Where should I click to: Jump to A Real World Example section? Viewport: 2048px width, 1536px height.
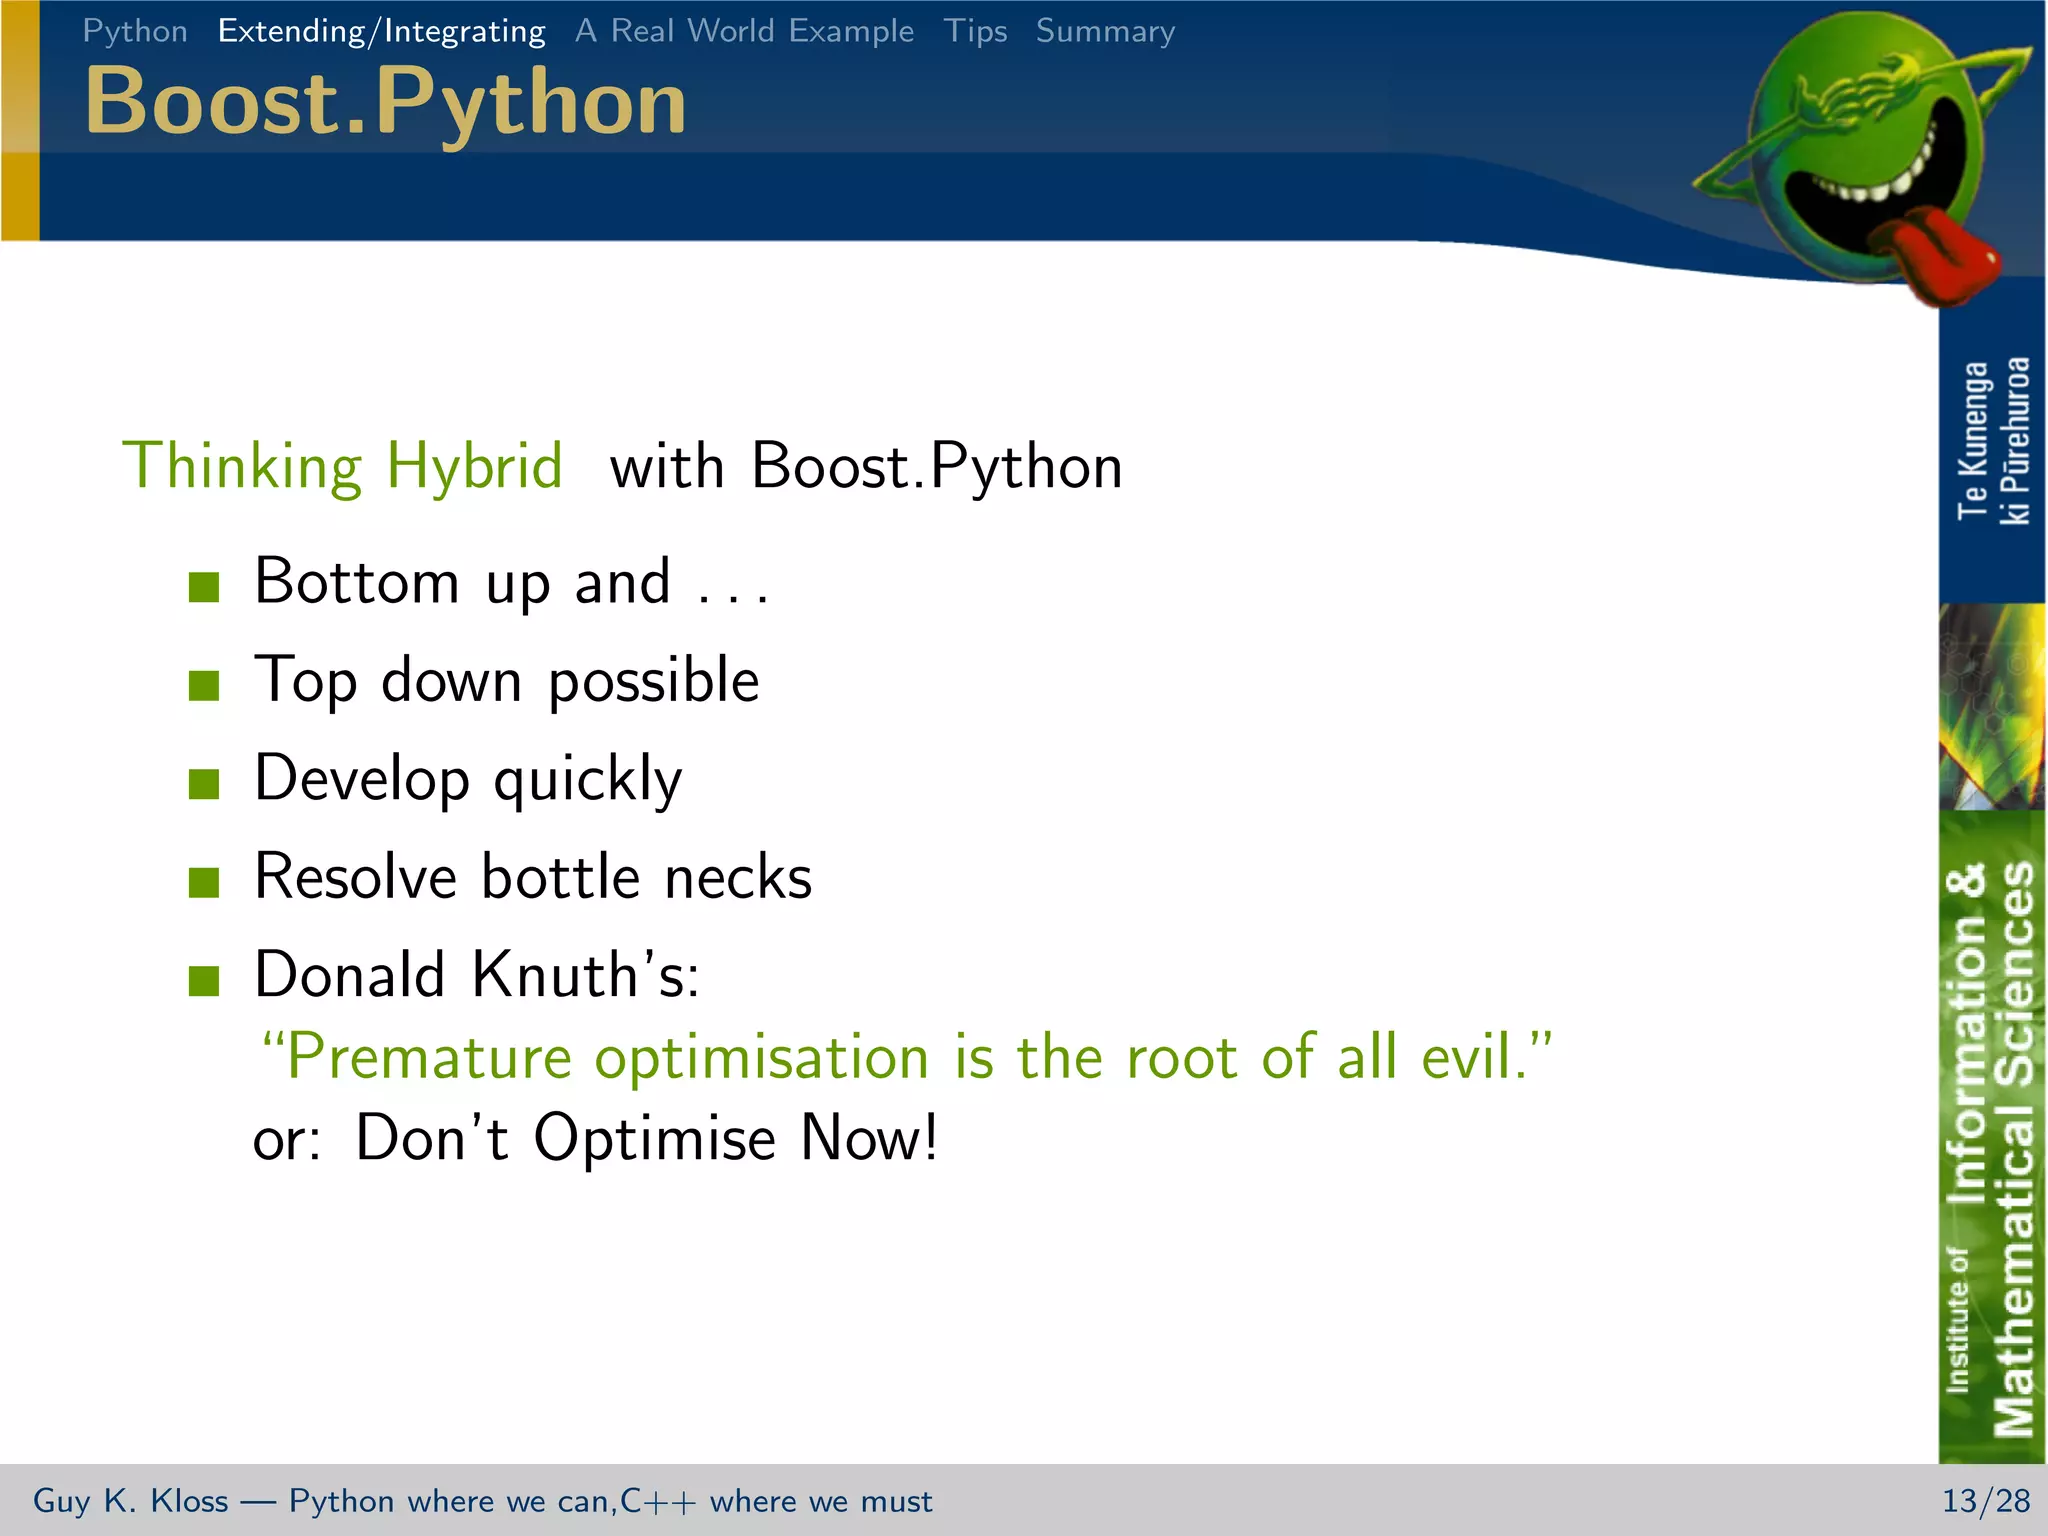(x=745, y=31)
